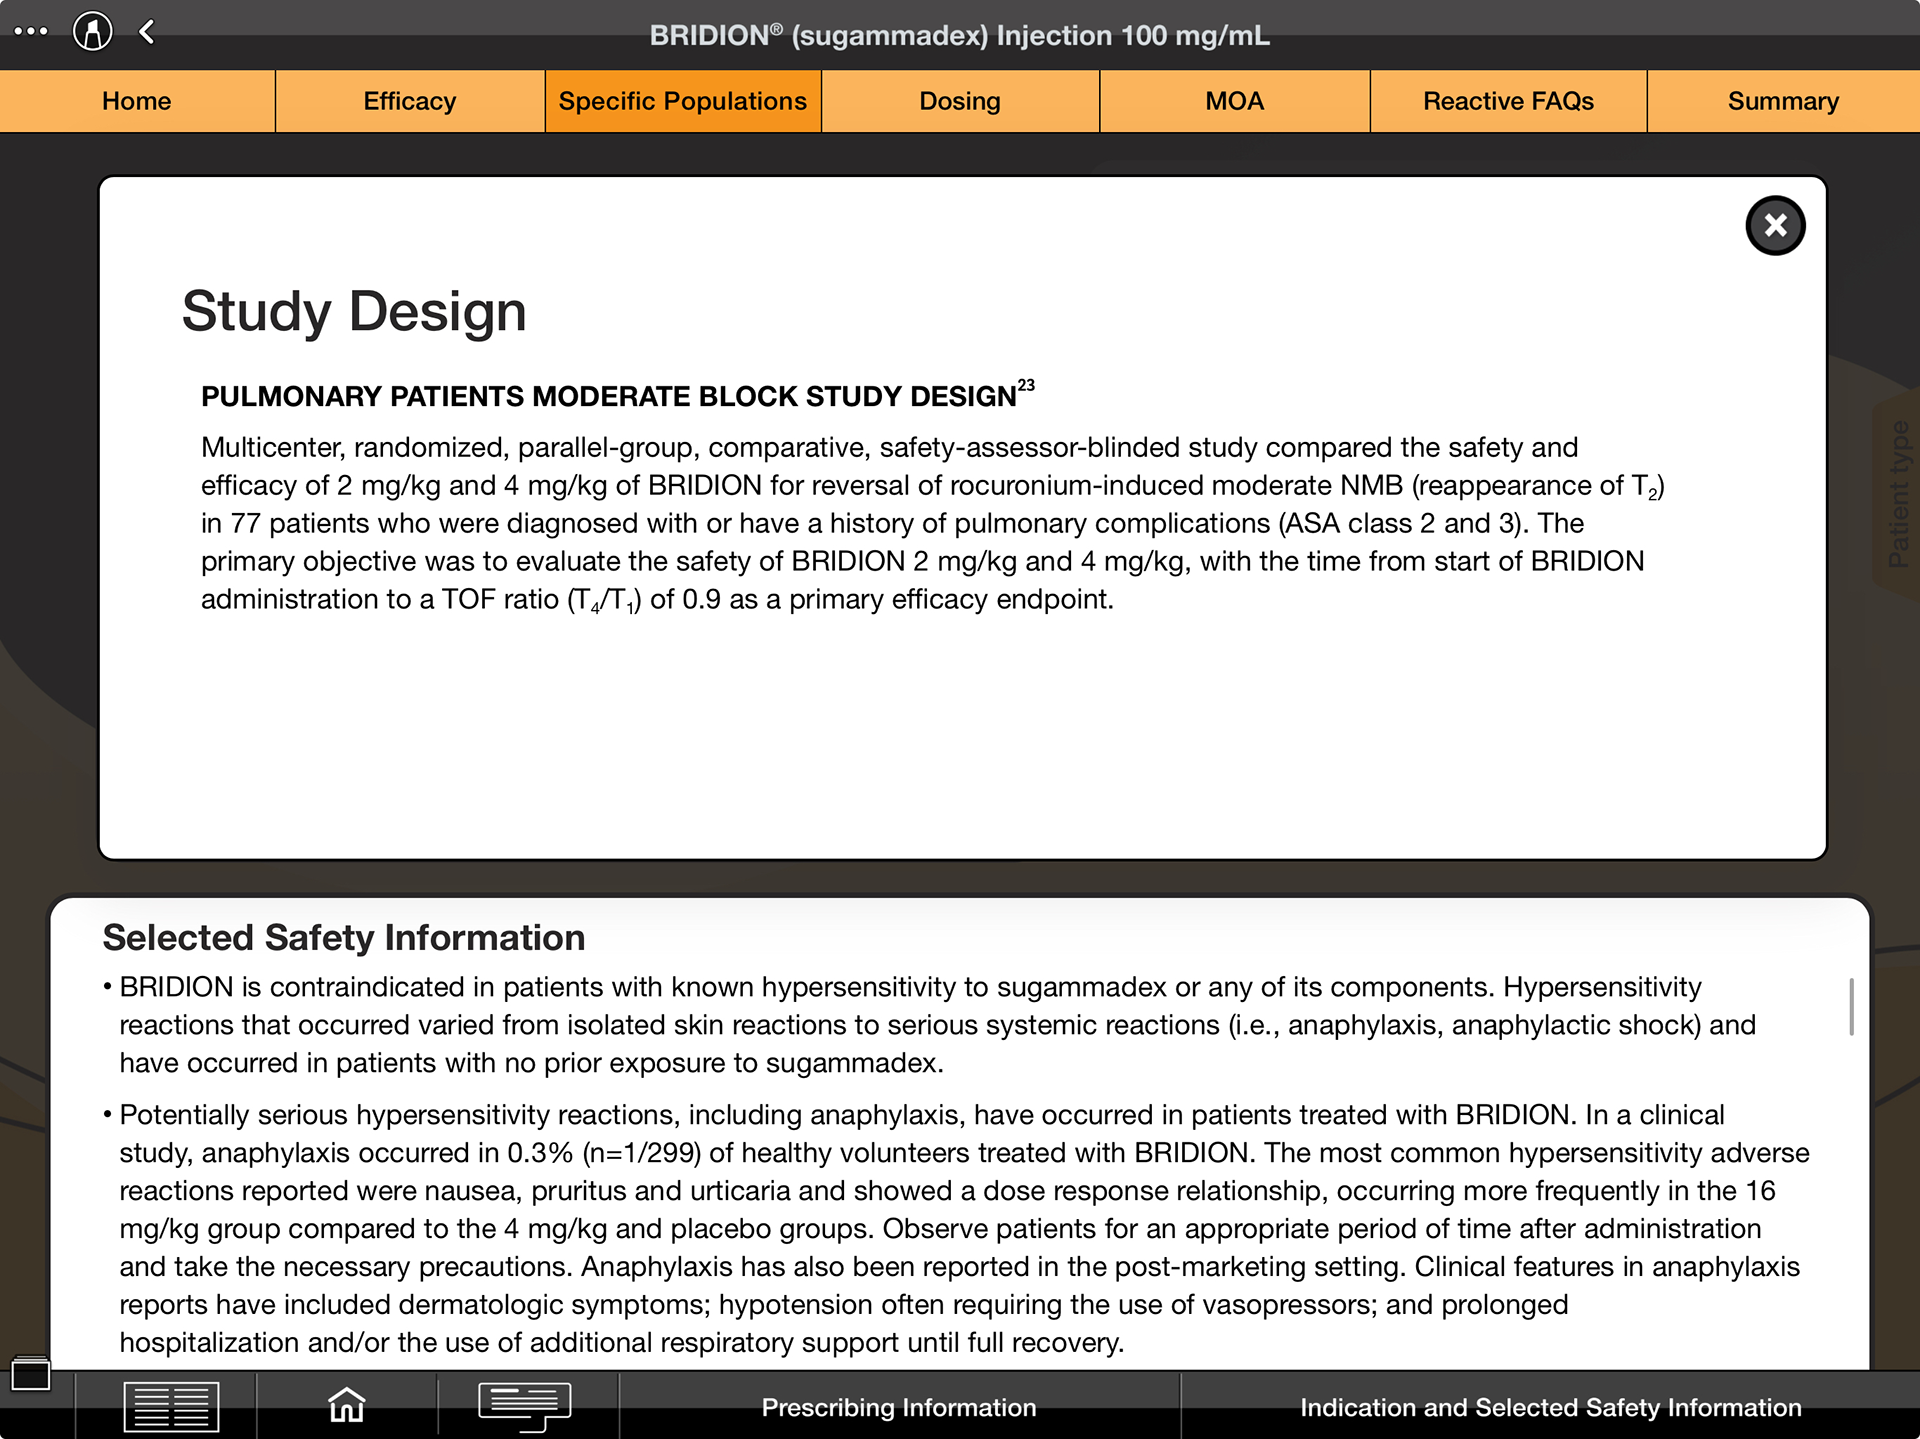The height and width of the screenshot is (1439, 1920).
Task: Click the Selected Safety Information heading
Action: (344, 938)
